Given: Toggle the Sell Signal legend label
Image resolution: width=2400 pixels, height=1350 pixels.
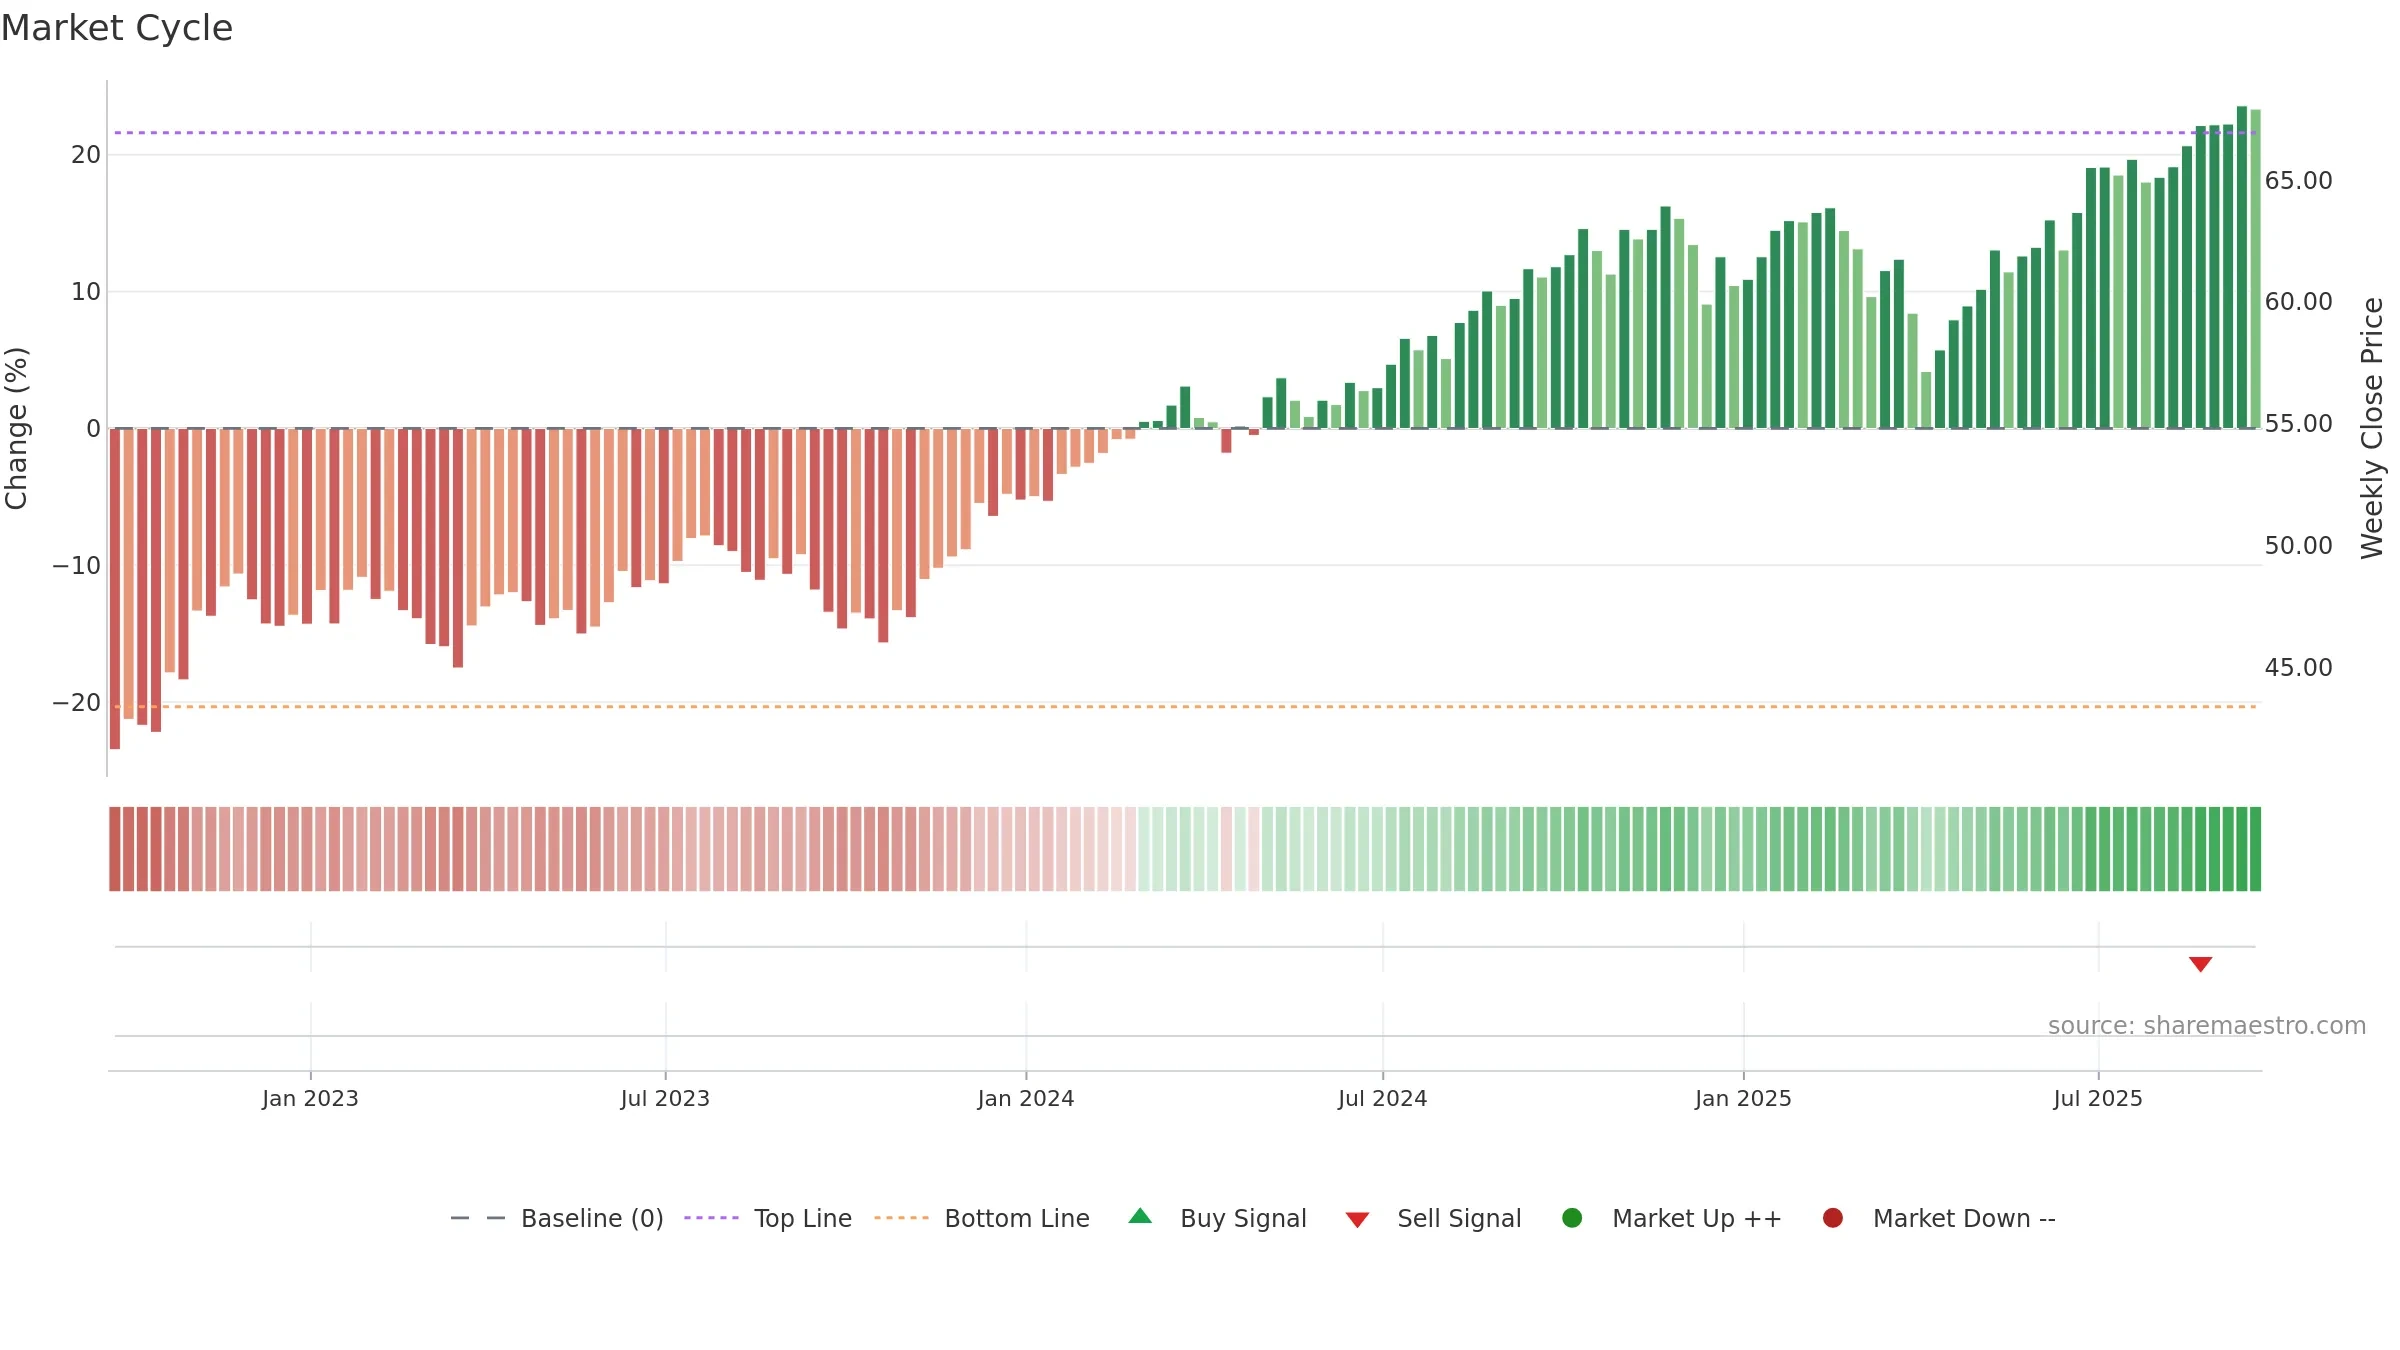Looking at the screenshot, I should coord(1459,1219).
